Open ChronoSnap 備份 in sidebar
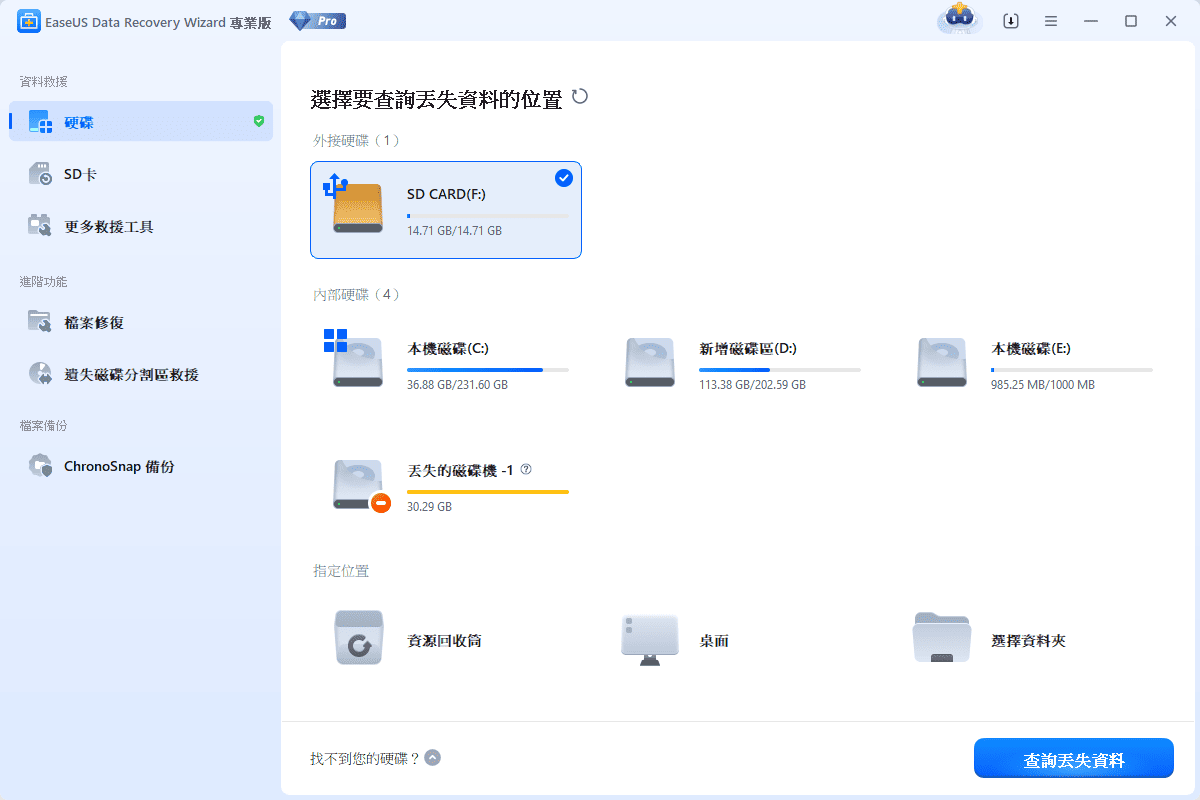Image resolution: width=1200 pixels, height=800 pixels. pos(141,466)
